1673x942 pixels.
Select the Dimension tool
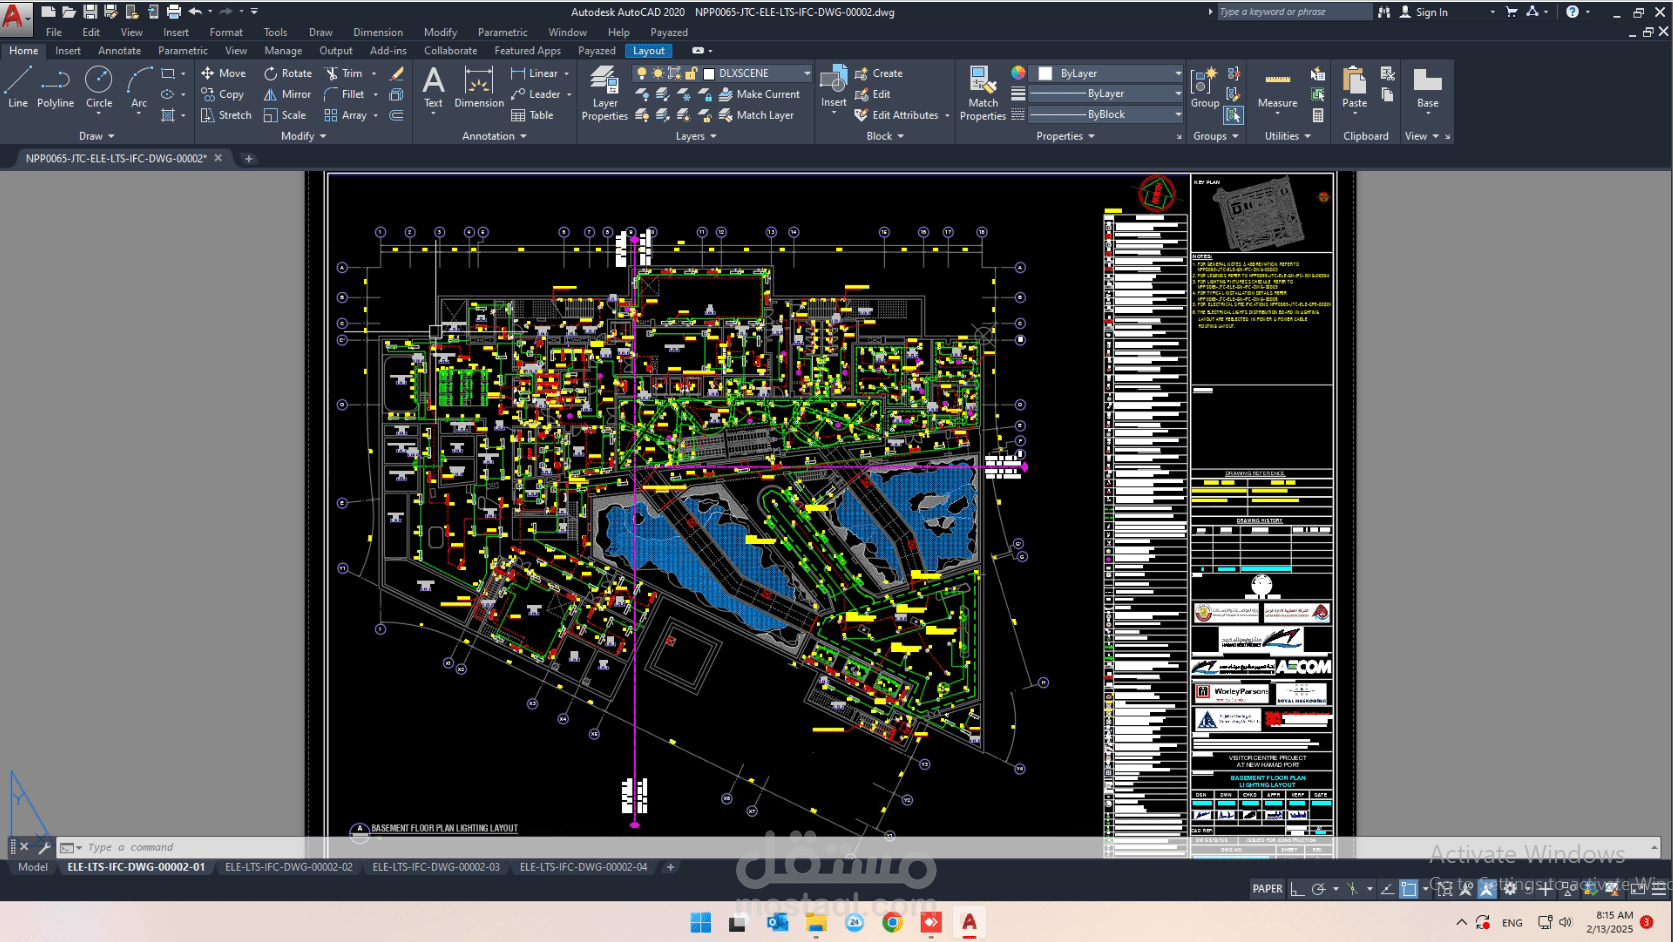[x=479, y=87]
